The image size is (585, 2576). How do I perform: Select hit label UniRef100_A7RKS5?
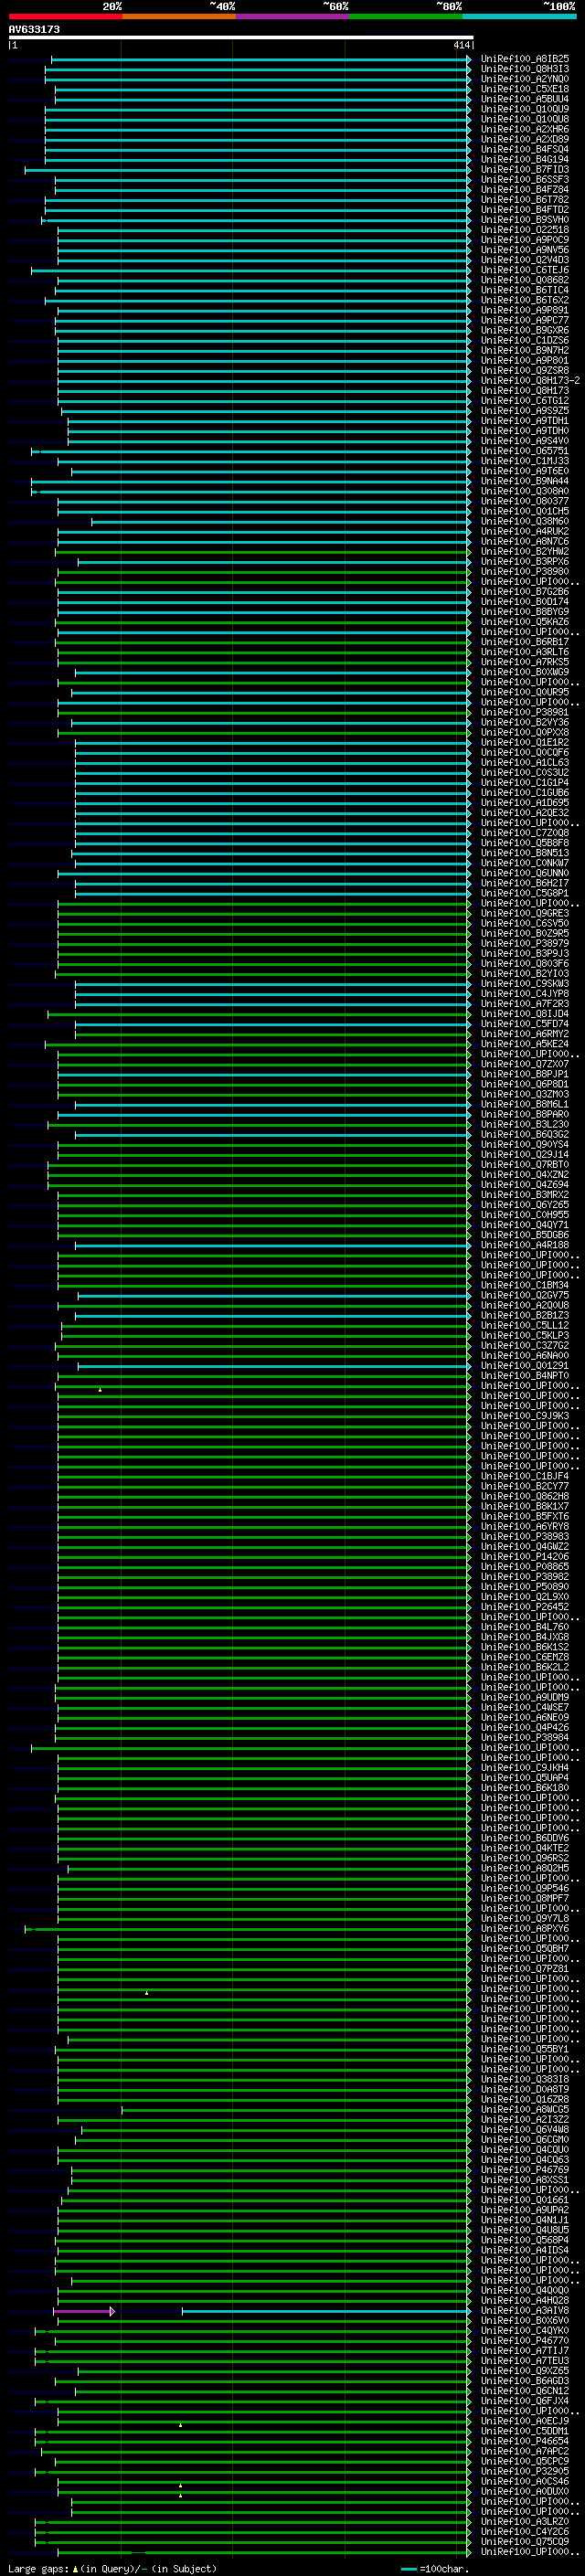tap(525, 662)
